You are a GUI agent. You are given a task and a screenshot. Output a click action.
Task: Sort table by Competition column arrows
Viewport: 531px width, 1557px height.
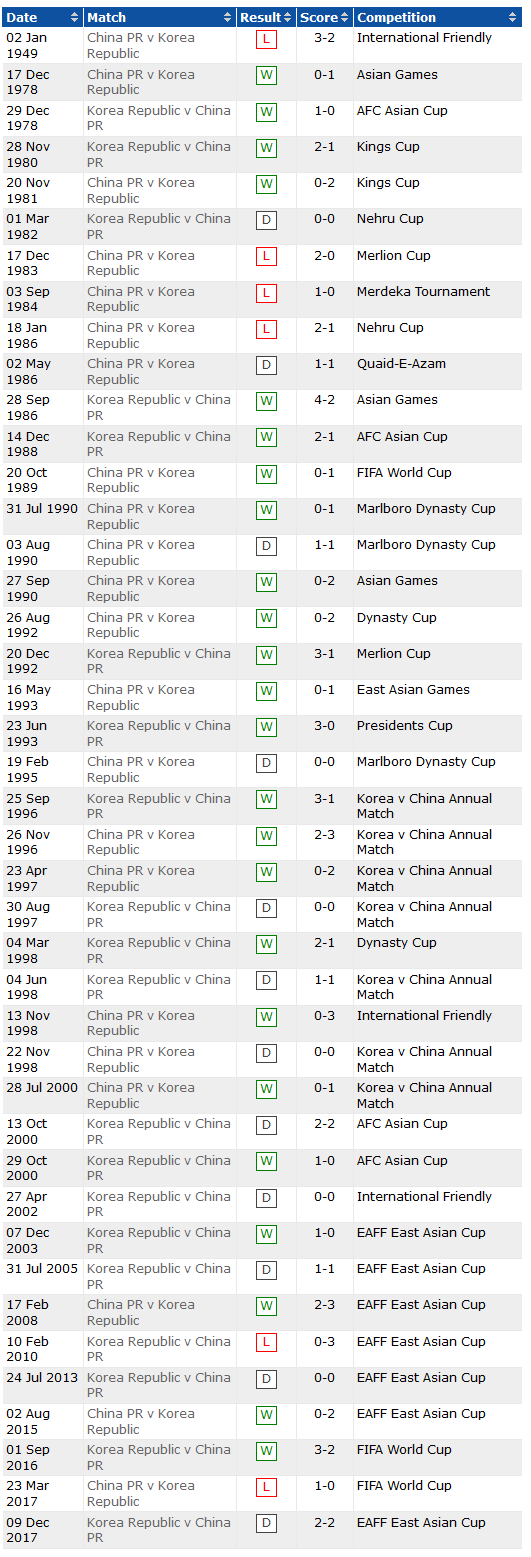pyautogui.click(x=513, y=18)
